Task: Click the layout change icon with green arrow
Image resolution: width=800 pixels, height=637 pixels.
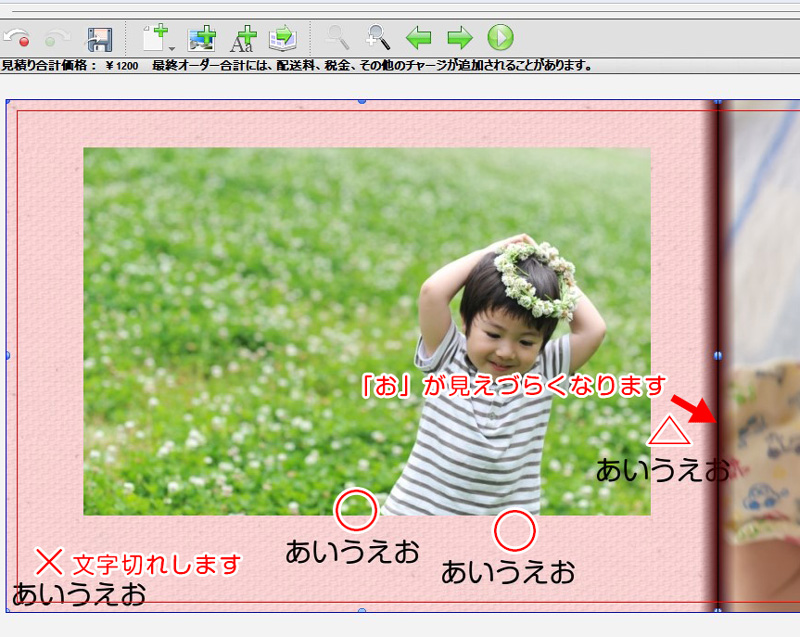Action: tap(283, 38)
